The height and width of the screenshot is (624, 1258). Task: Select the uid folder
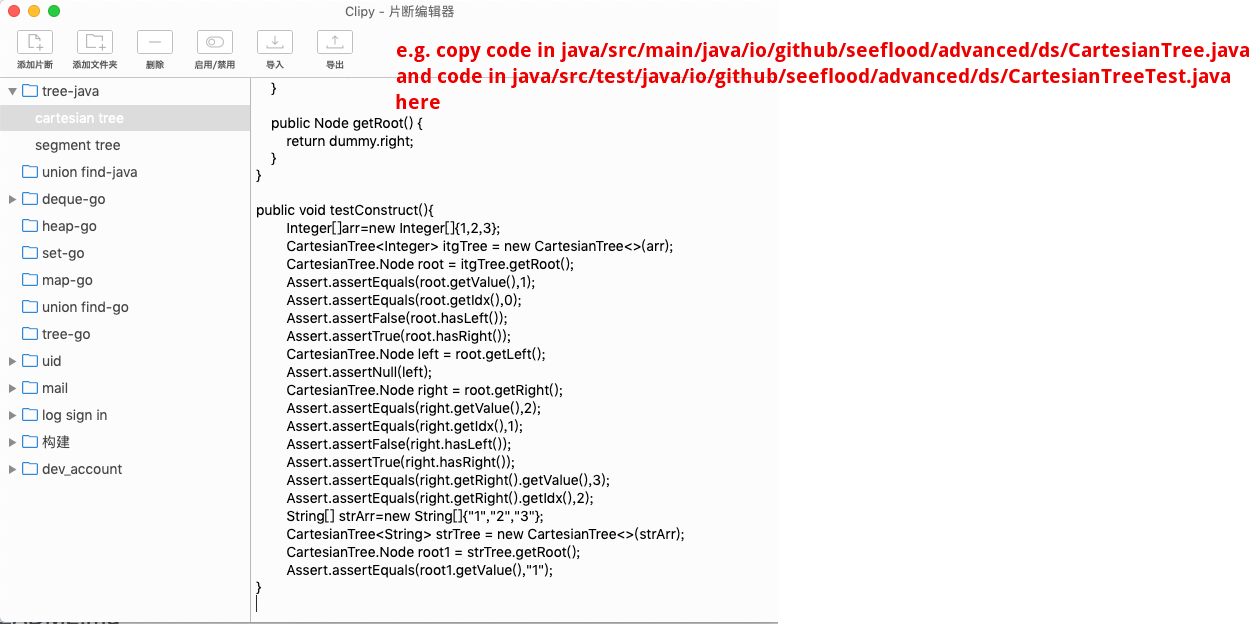[125, 361]
